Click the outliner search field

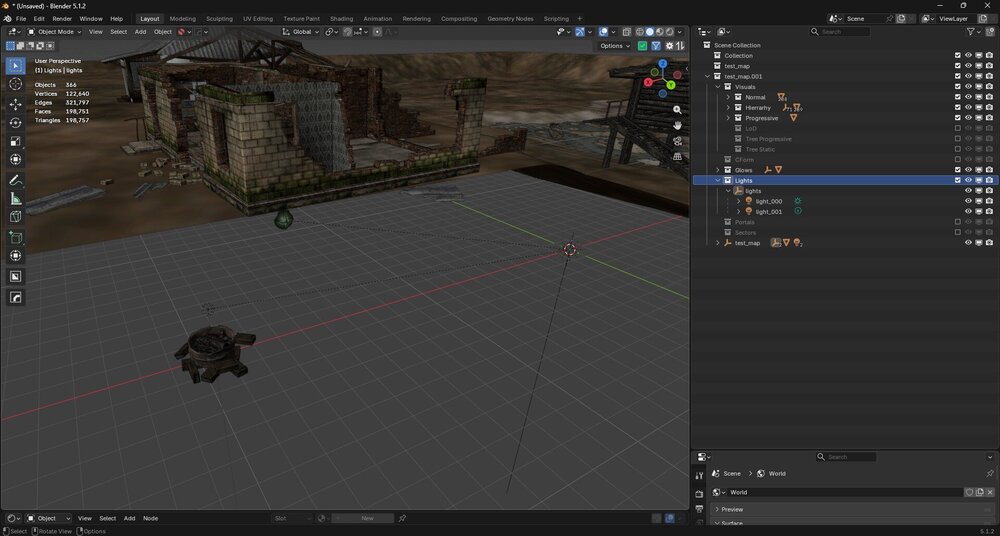click(841, 31)
